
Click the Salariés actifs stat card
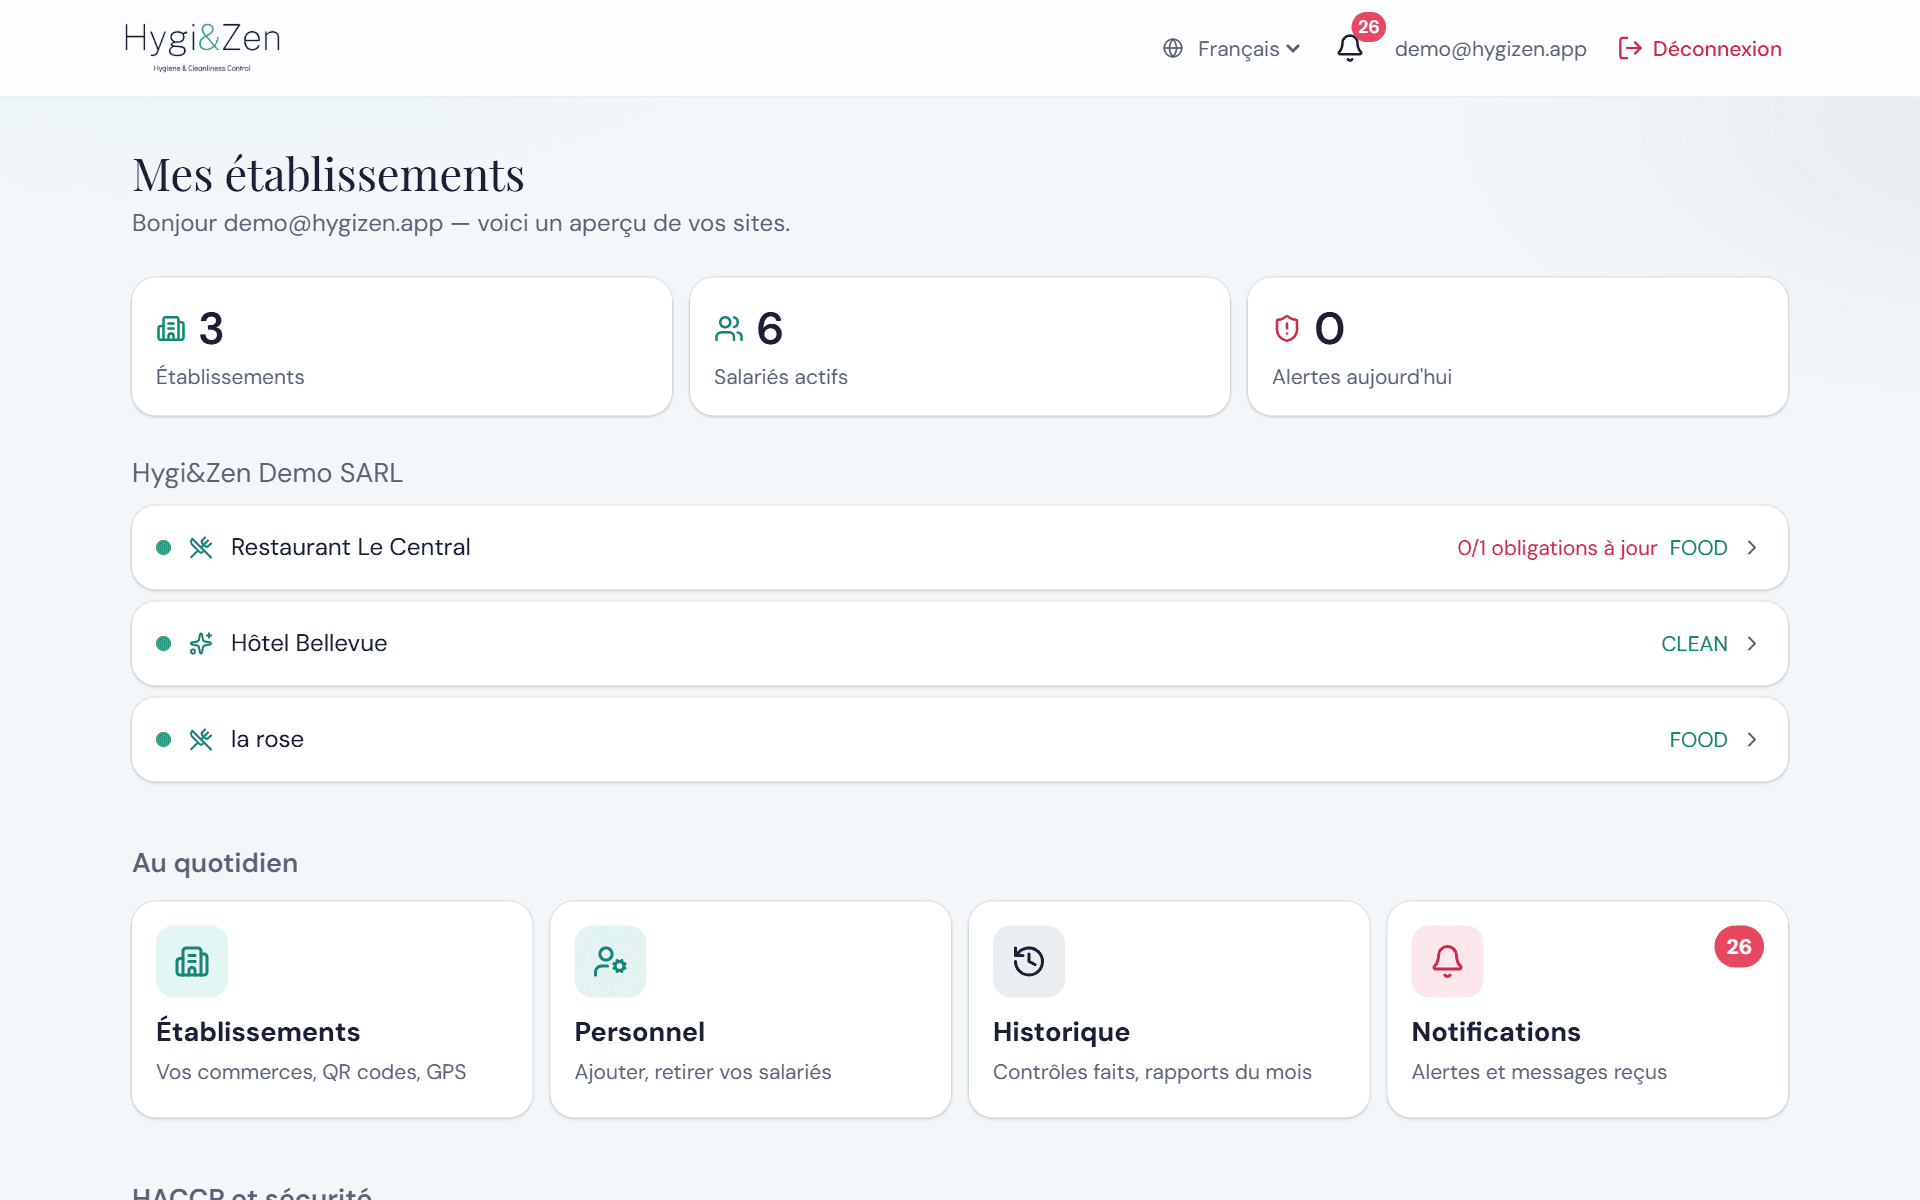tap(960, 346)
